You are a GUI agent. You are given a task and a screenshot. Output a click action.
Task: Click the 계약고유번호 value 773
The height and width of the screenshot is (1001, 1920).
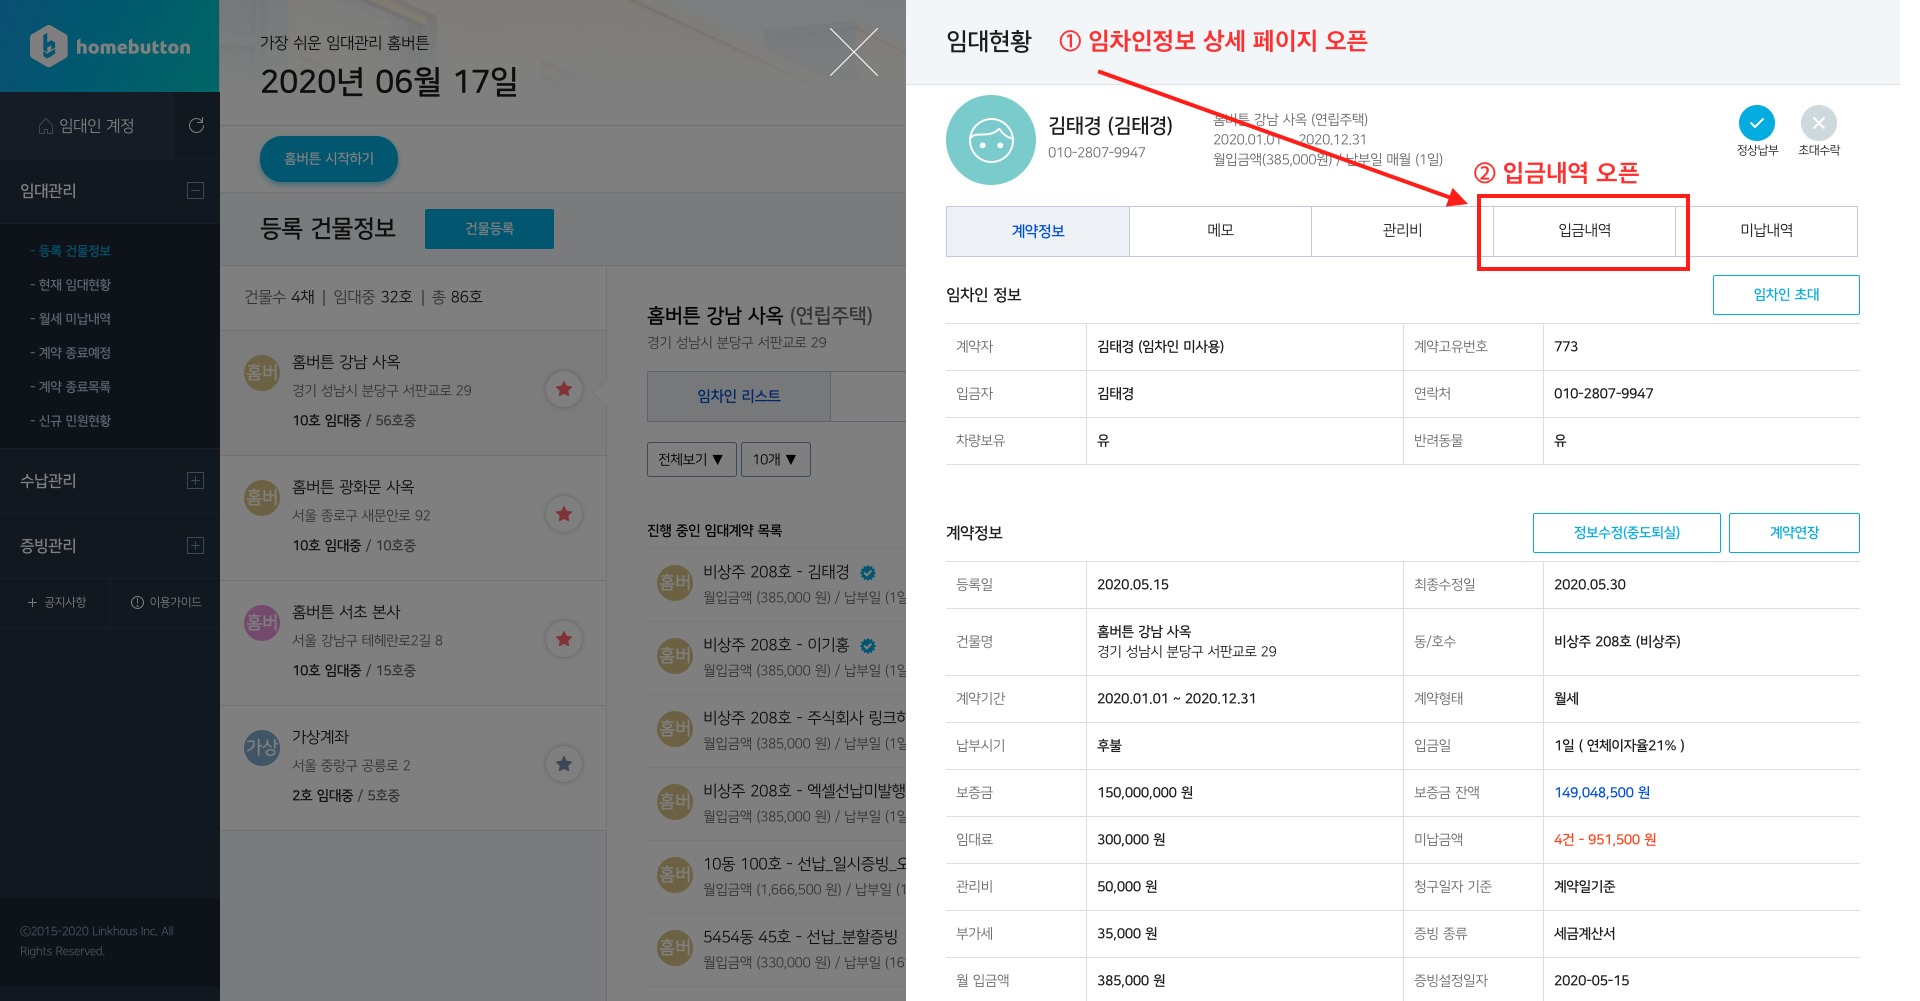coord(1566,347)
